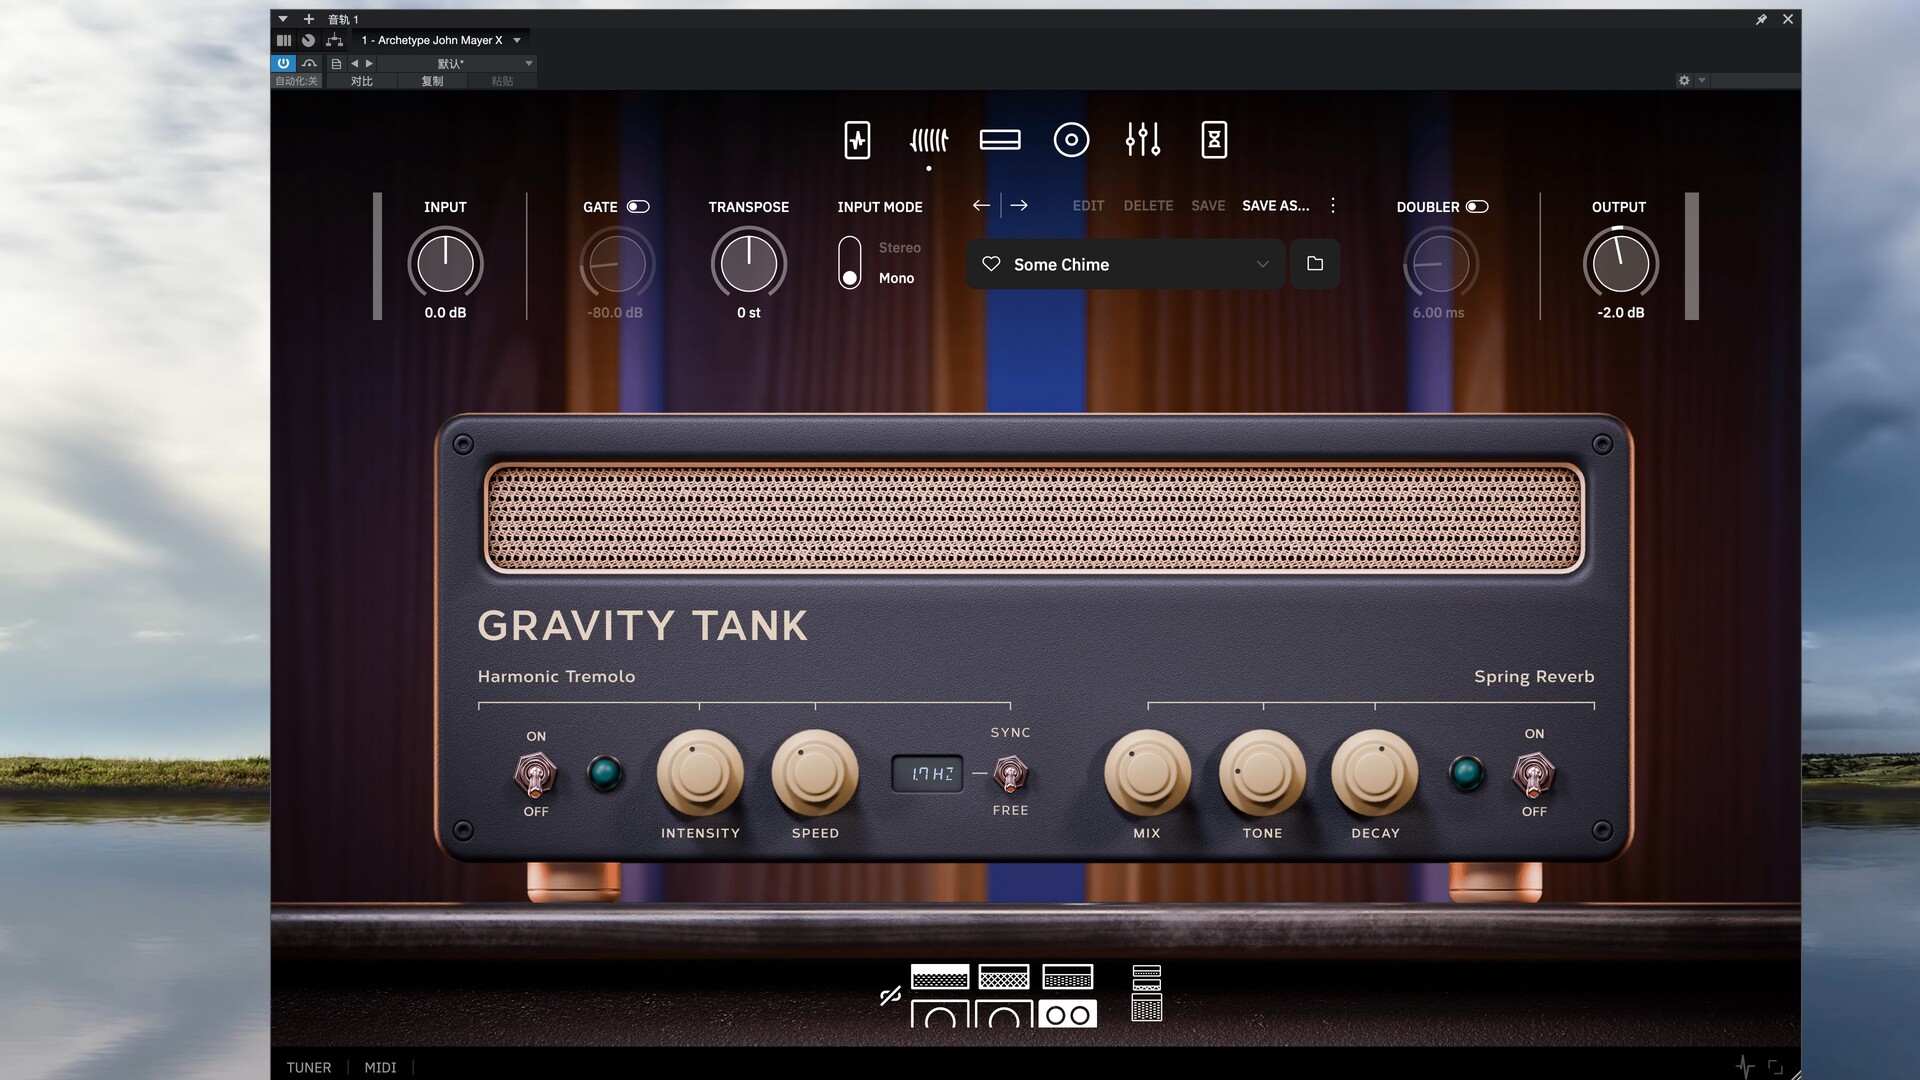Open the MIDI tab

[x=380, y=1067]
